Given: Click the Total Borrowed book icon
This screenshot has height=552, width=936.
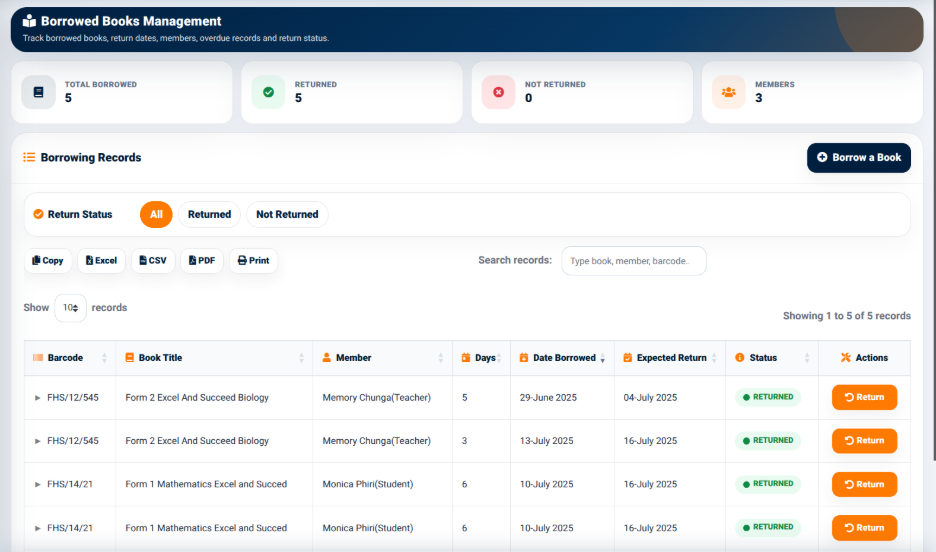Looking at the screenshot, I should pyautogui.click(x=39, y=92).
